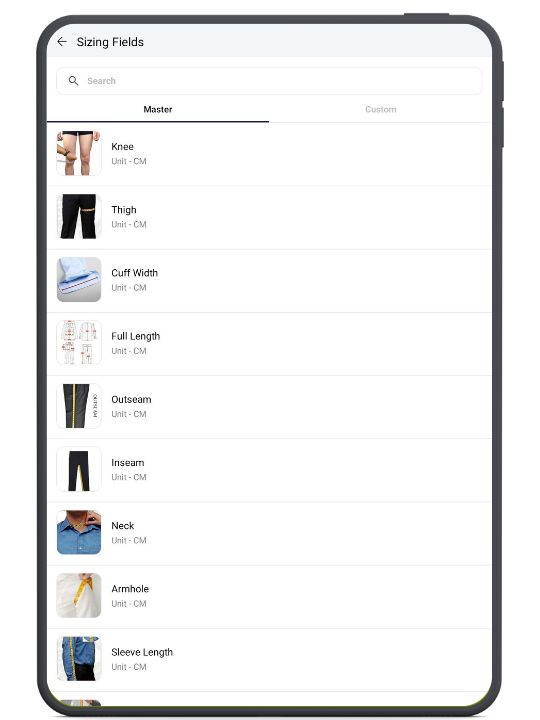Switch to the Master tab

coord(158,109)
